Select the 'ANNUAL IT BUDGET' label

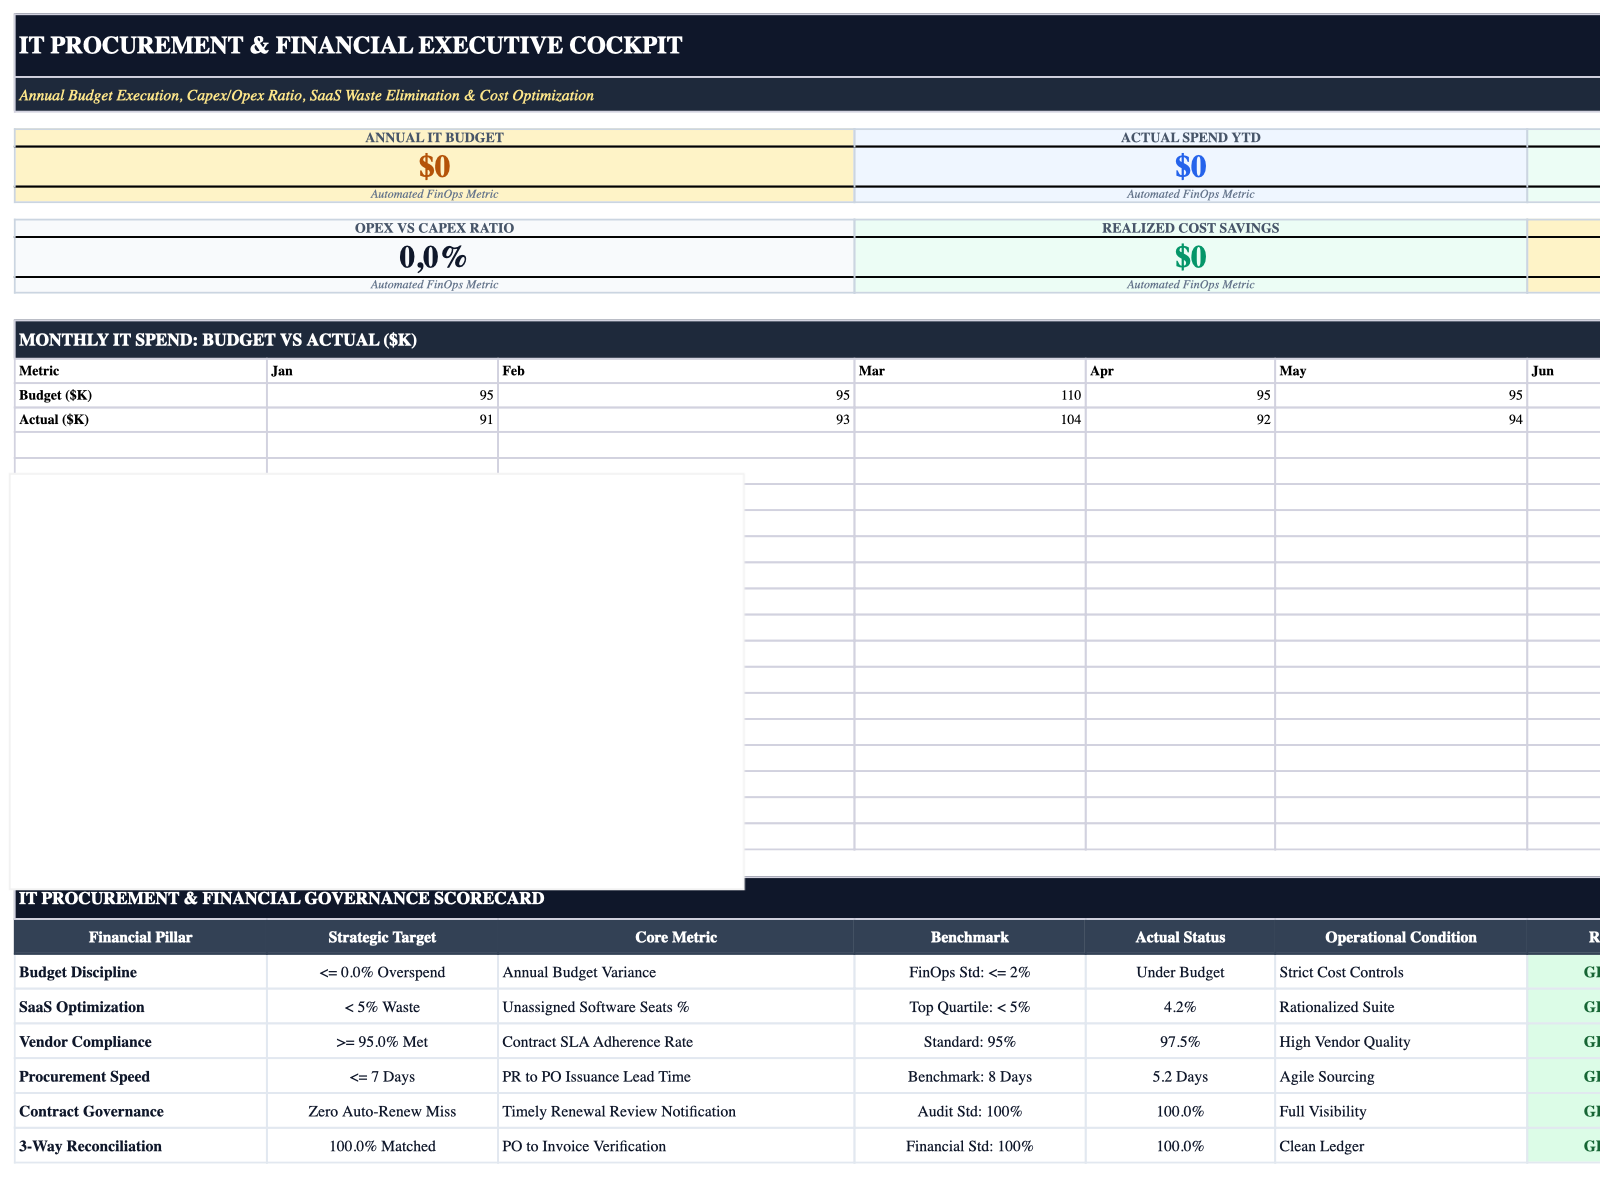[x=434, y=137]
